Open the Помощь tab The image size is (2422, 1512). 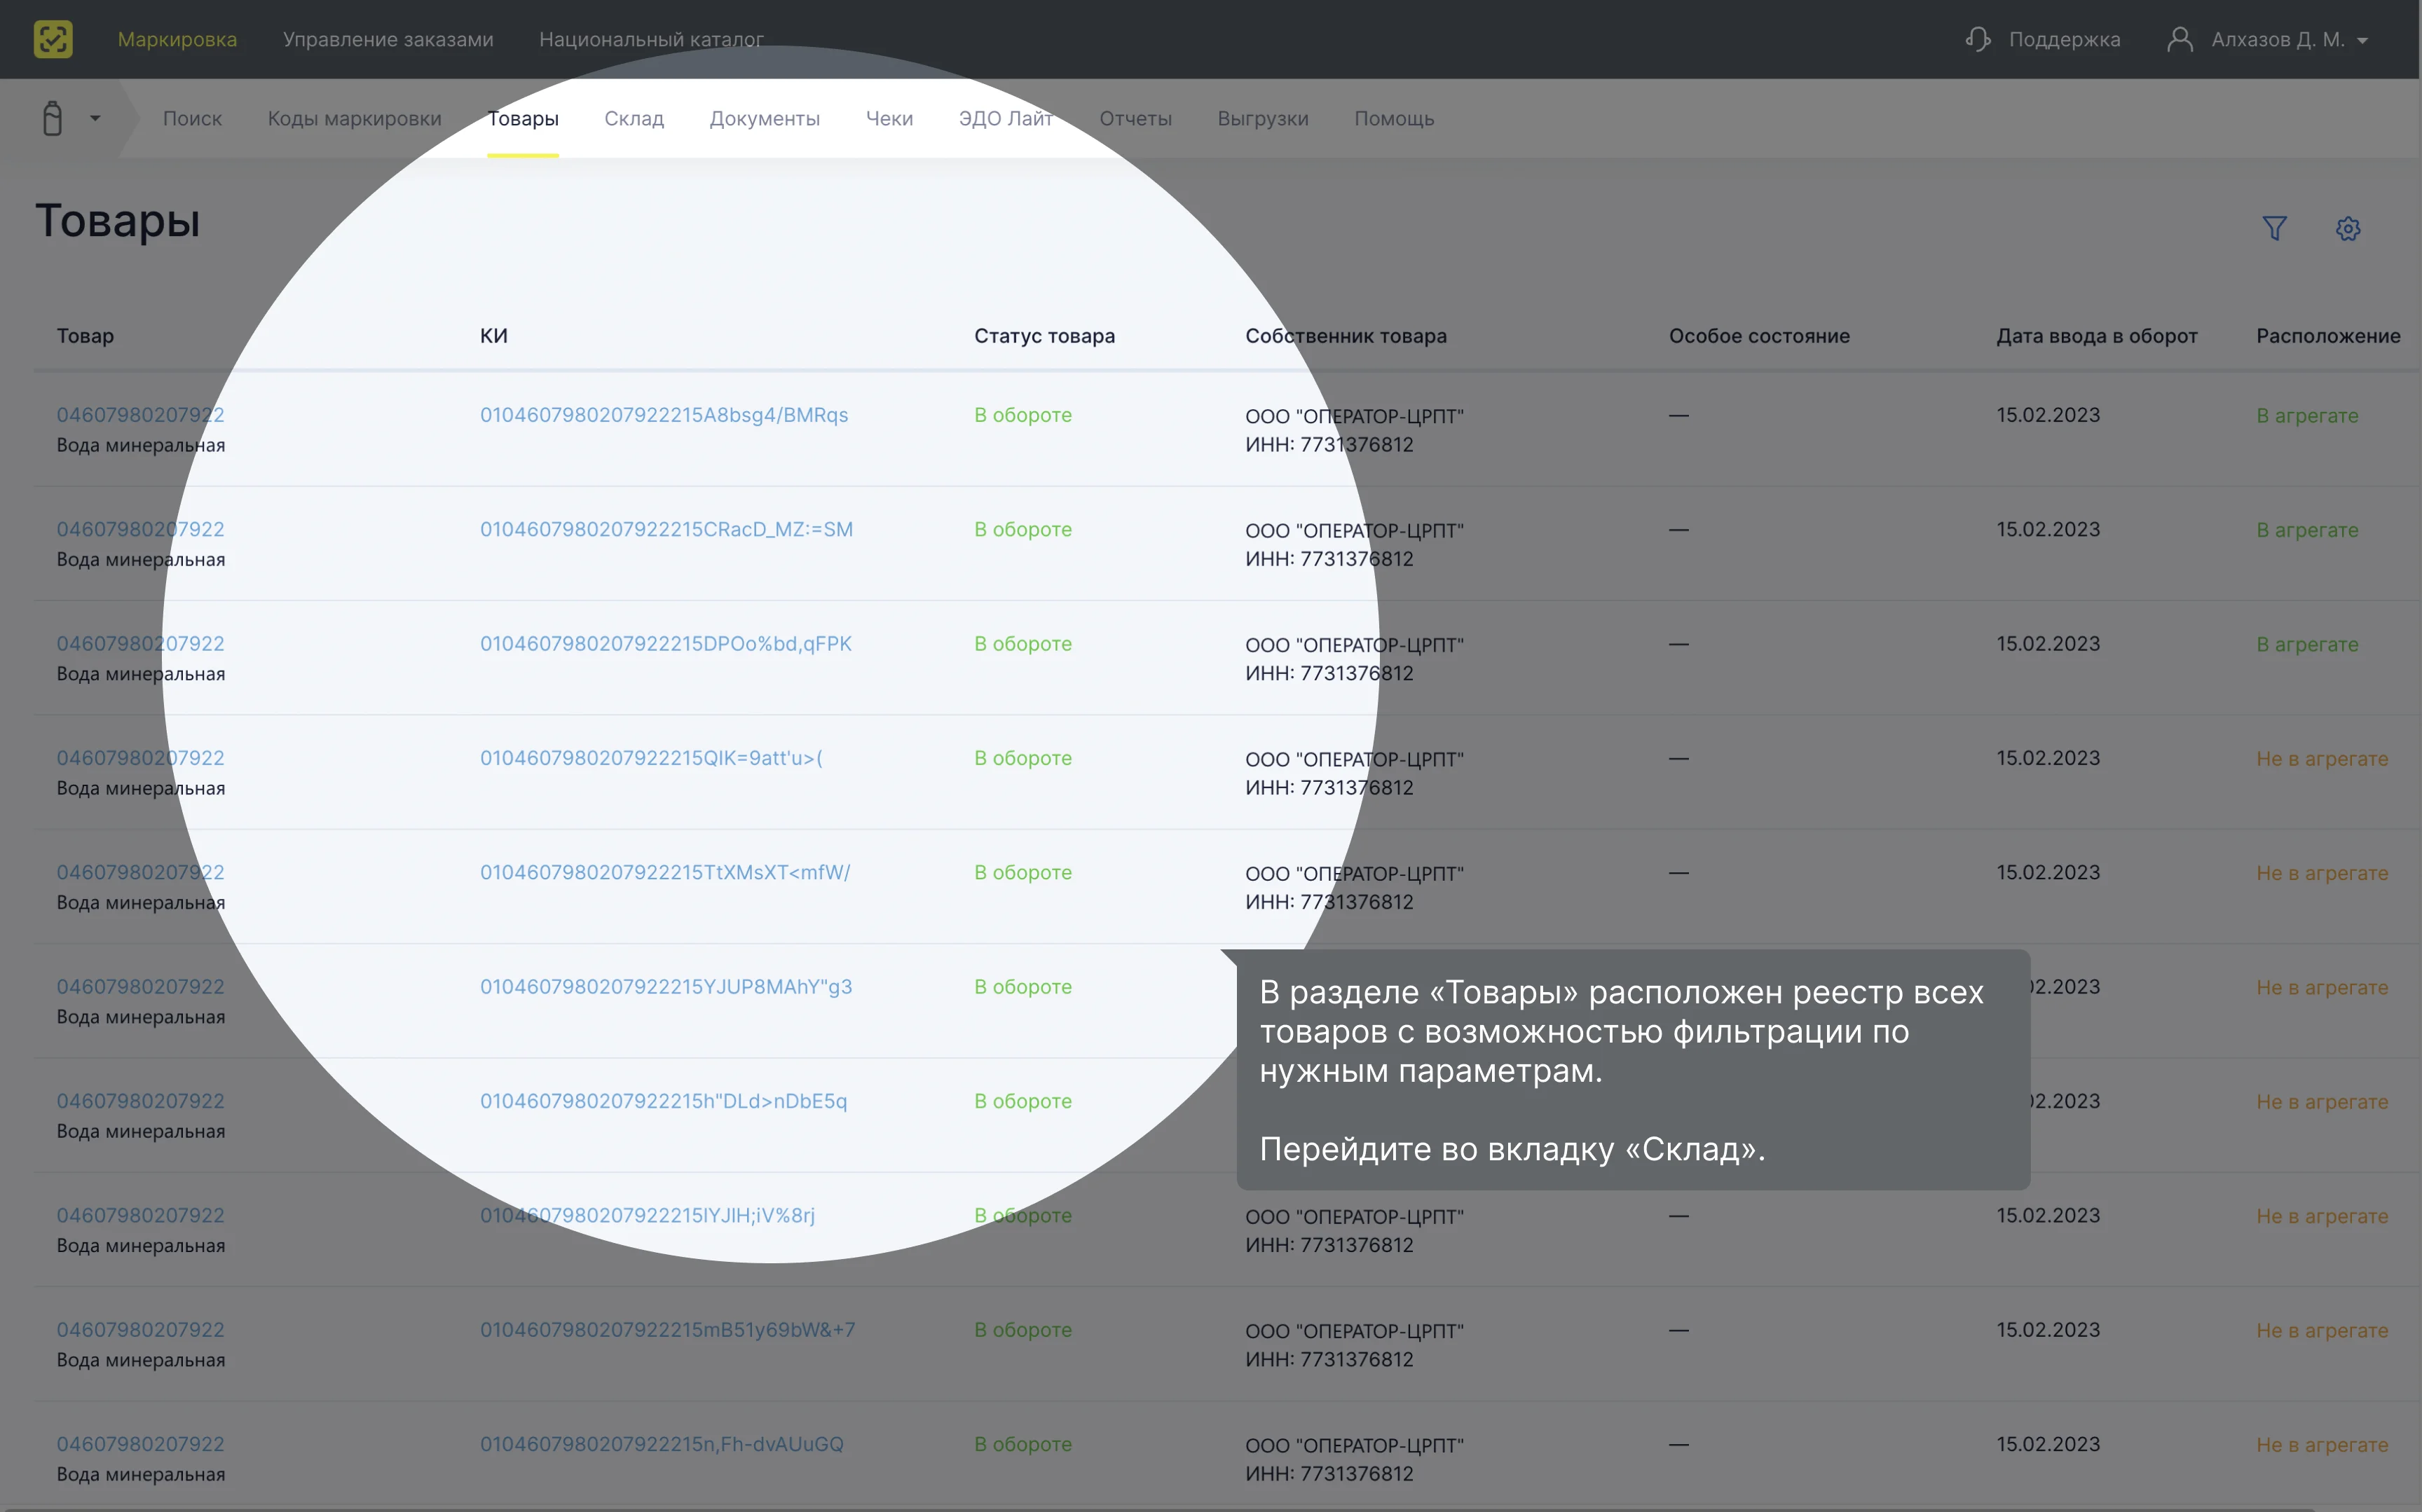pyautogui.click(x=1394, y=118)
